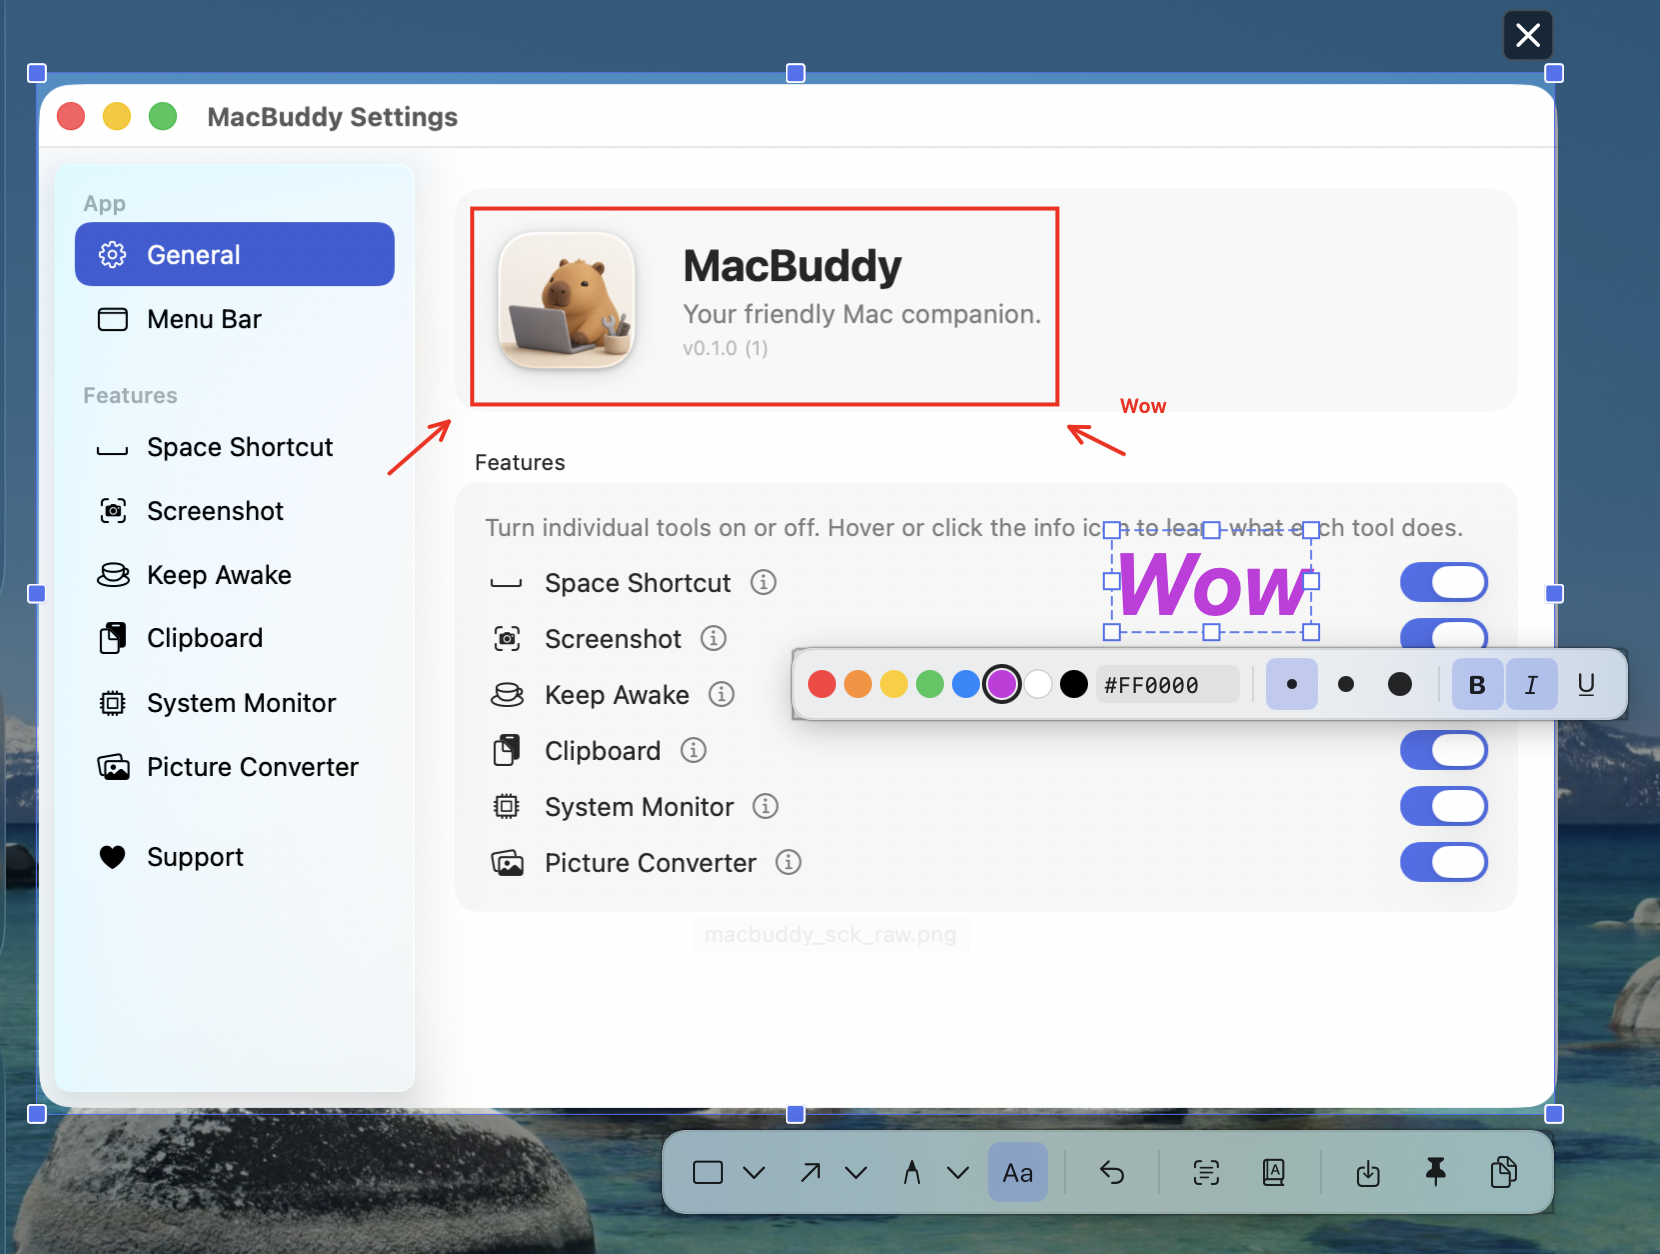Viewport: 1660px width, 1254px height.
Task: Choose the small dot size
Action: pos(1292,685)
